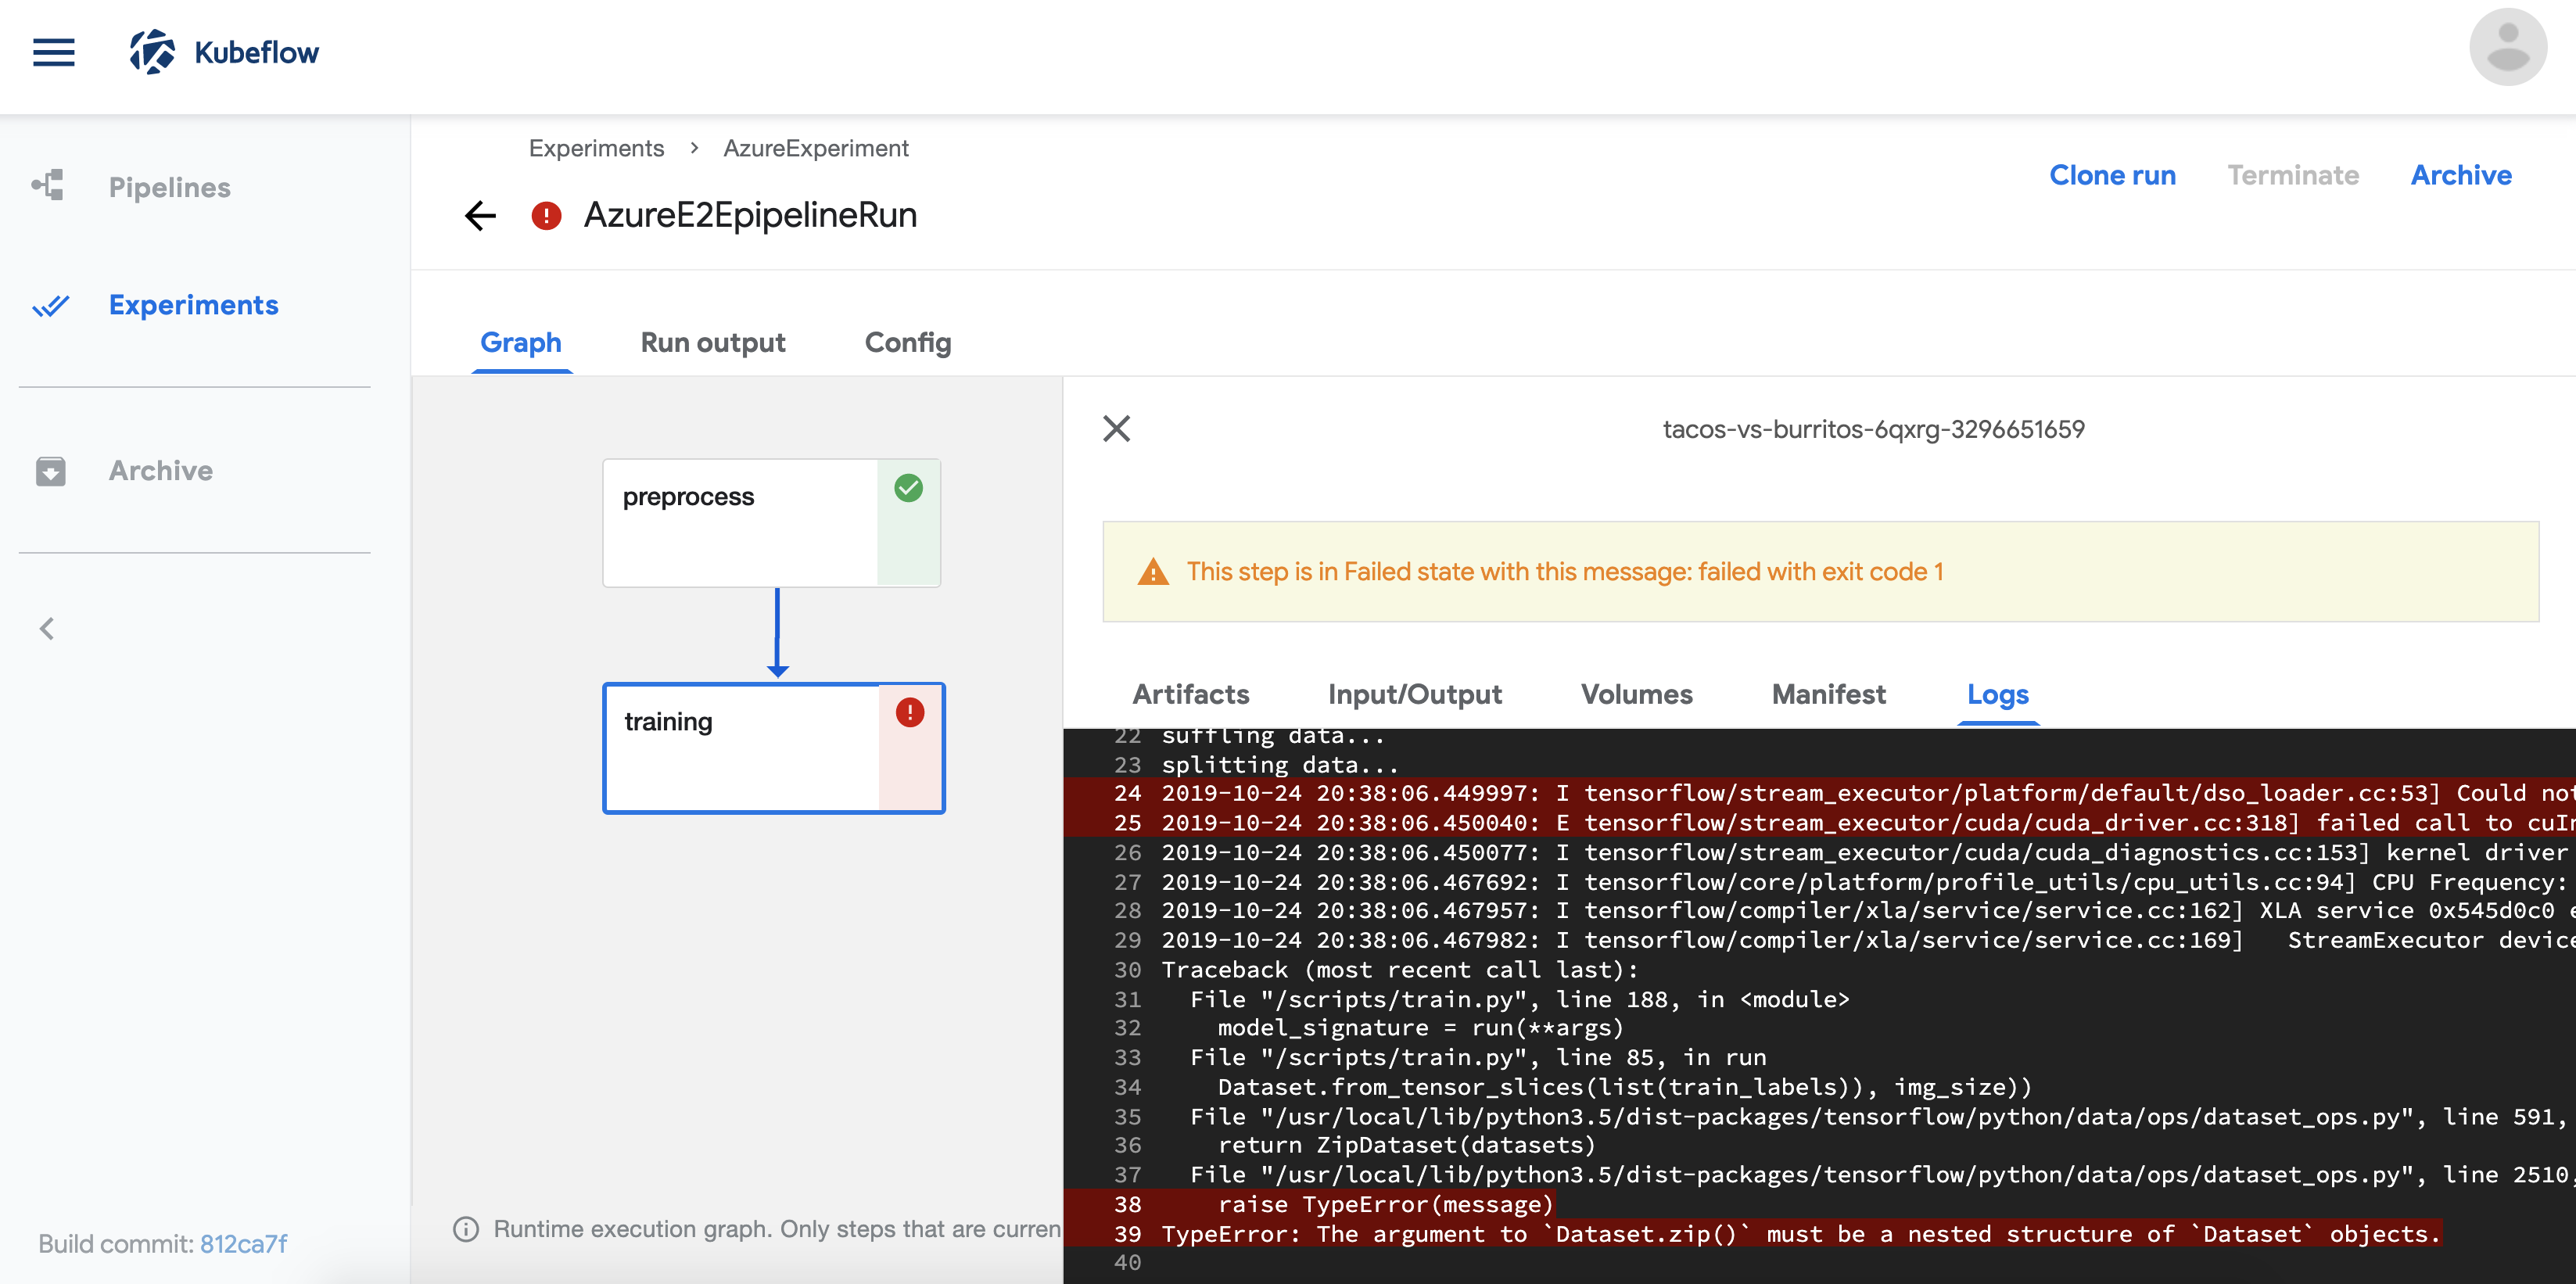Click the step name tacos-vs-burritos-6qxrg-3296651659
The image size is (2576, 1284).
(x=1873, y=429)
